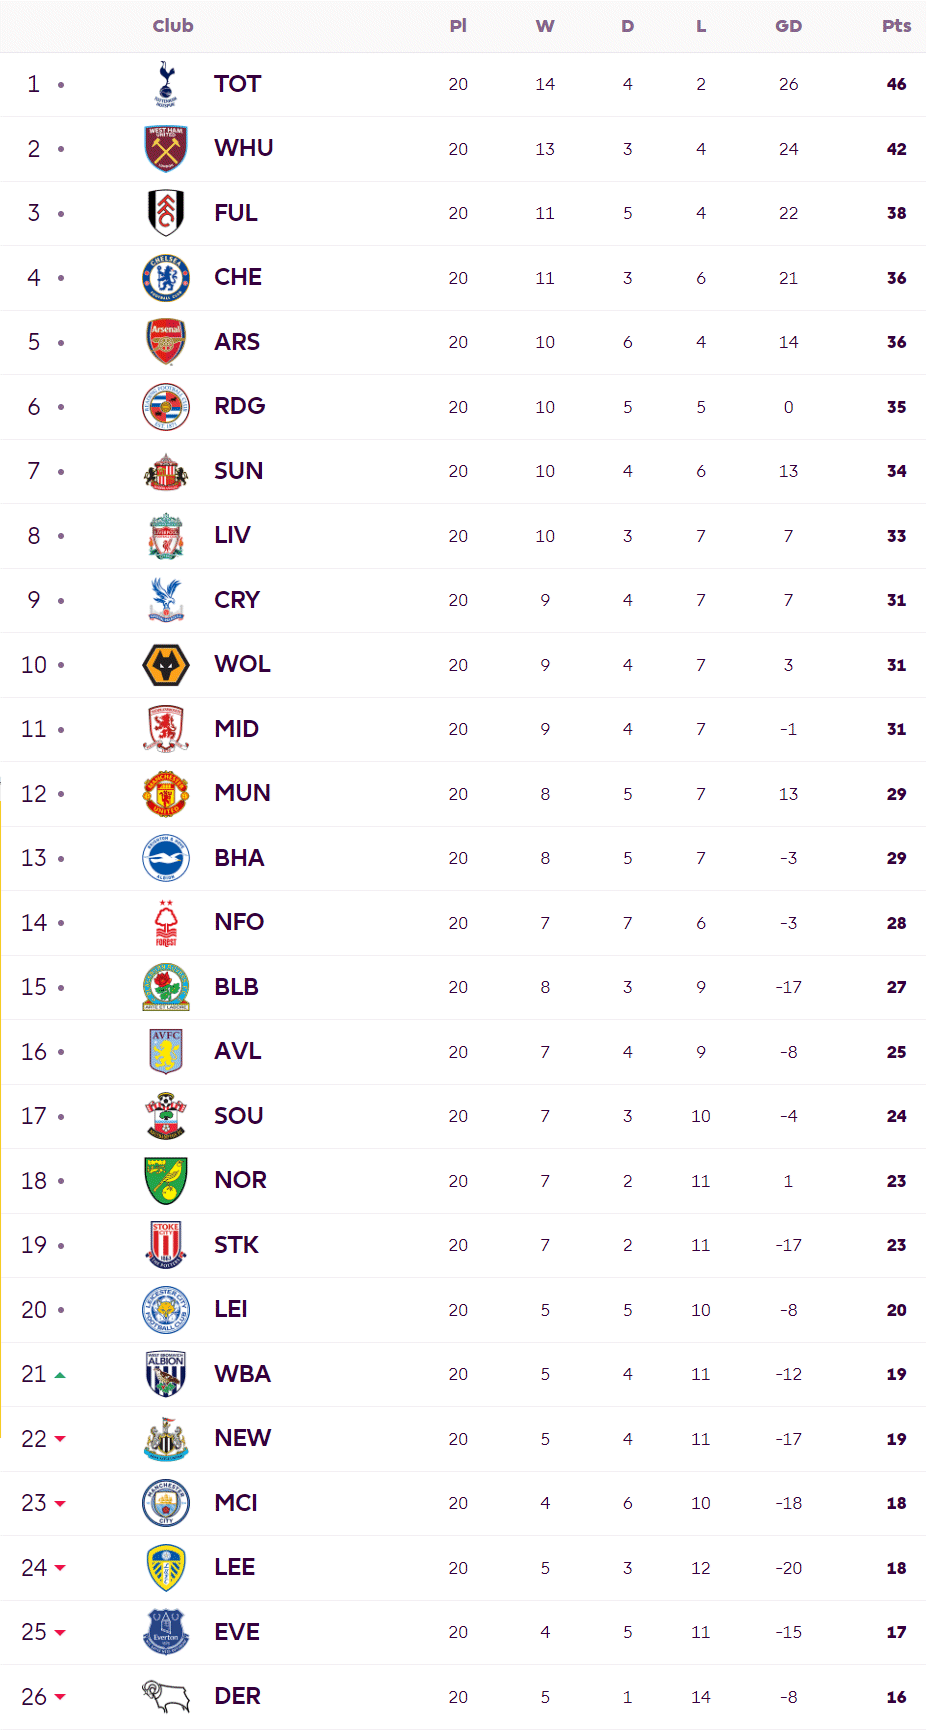Click the West Ham club crest
Image resolution: width=926 pixels, height=1735 pixels.
point(166,149)
